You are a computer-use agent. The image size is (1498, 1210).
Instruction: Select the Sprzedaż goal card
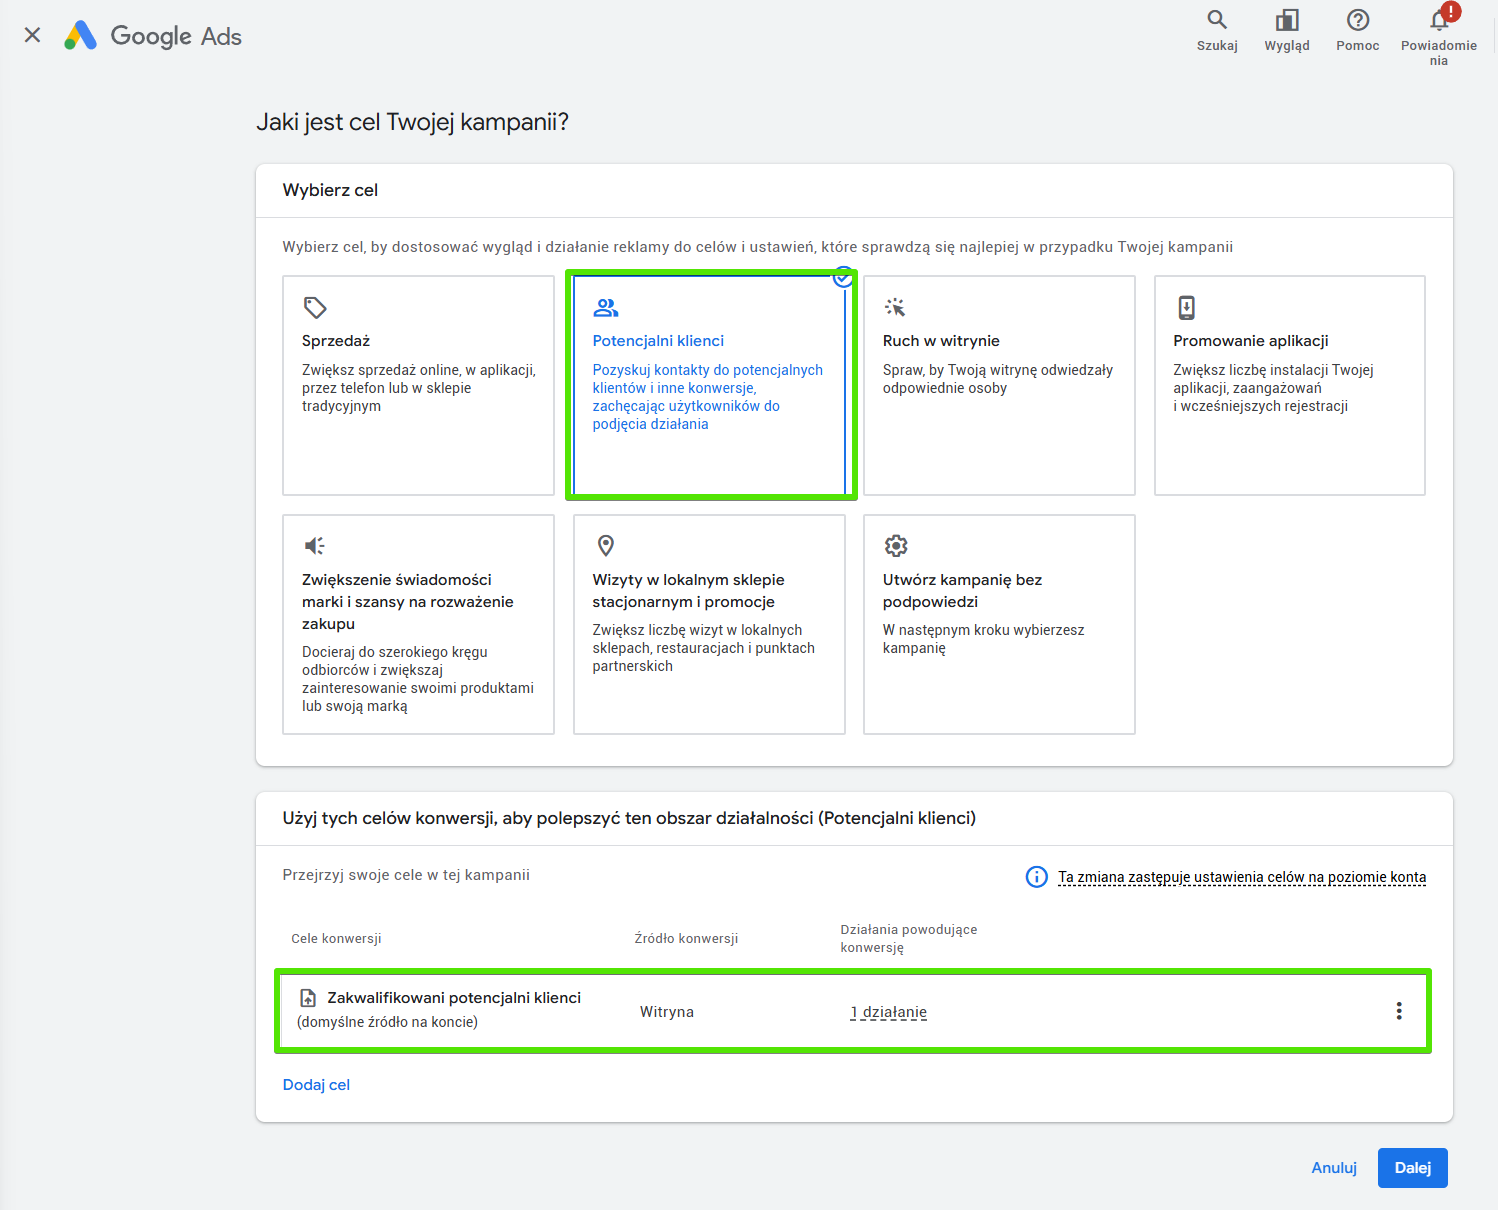[x=418, y=385]
